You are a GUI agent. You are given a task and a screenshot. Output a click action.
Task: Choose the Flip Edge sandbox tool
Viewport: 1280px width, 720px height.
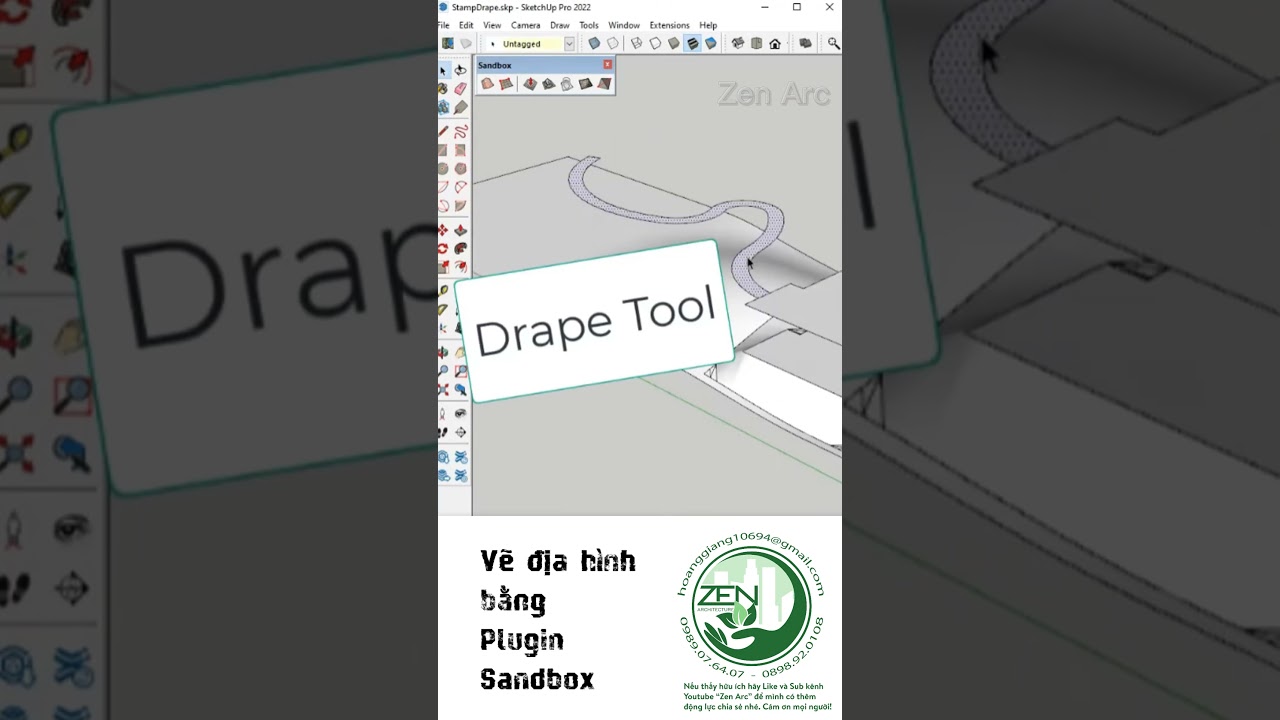(x=604, y=84)
